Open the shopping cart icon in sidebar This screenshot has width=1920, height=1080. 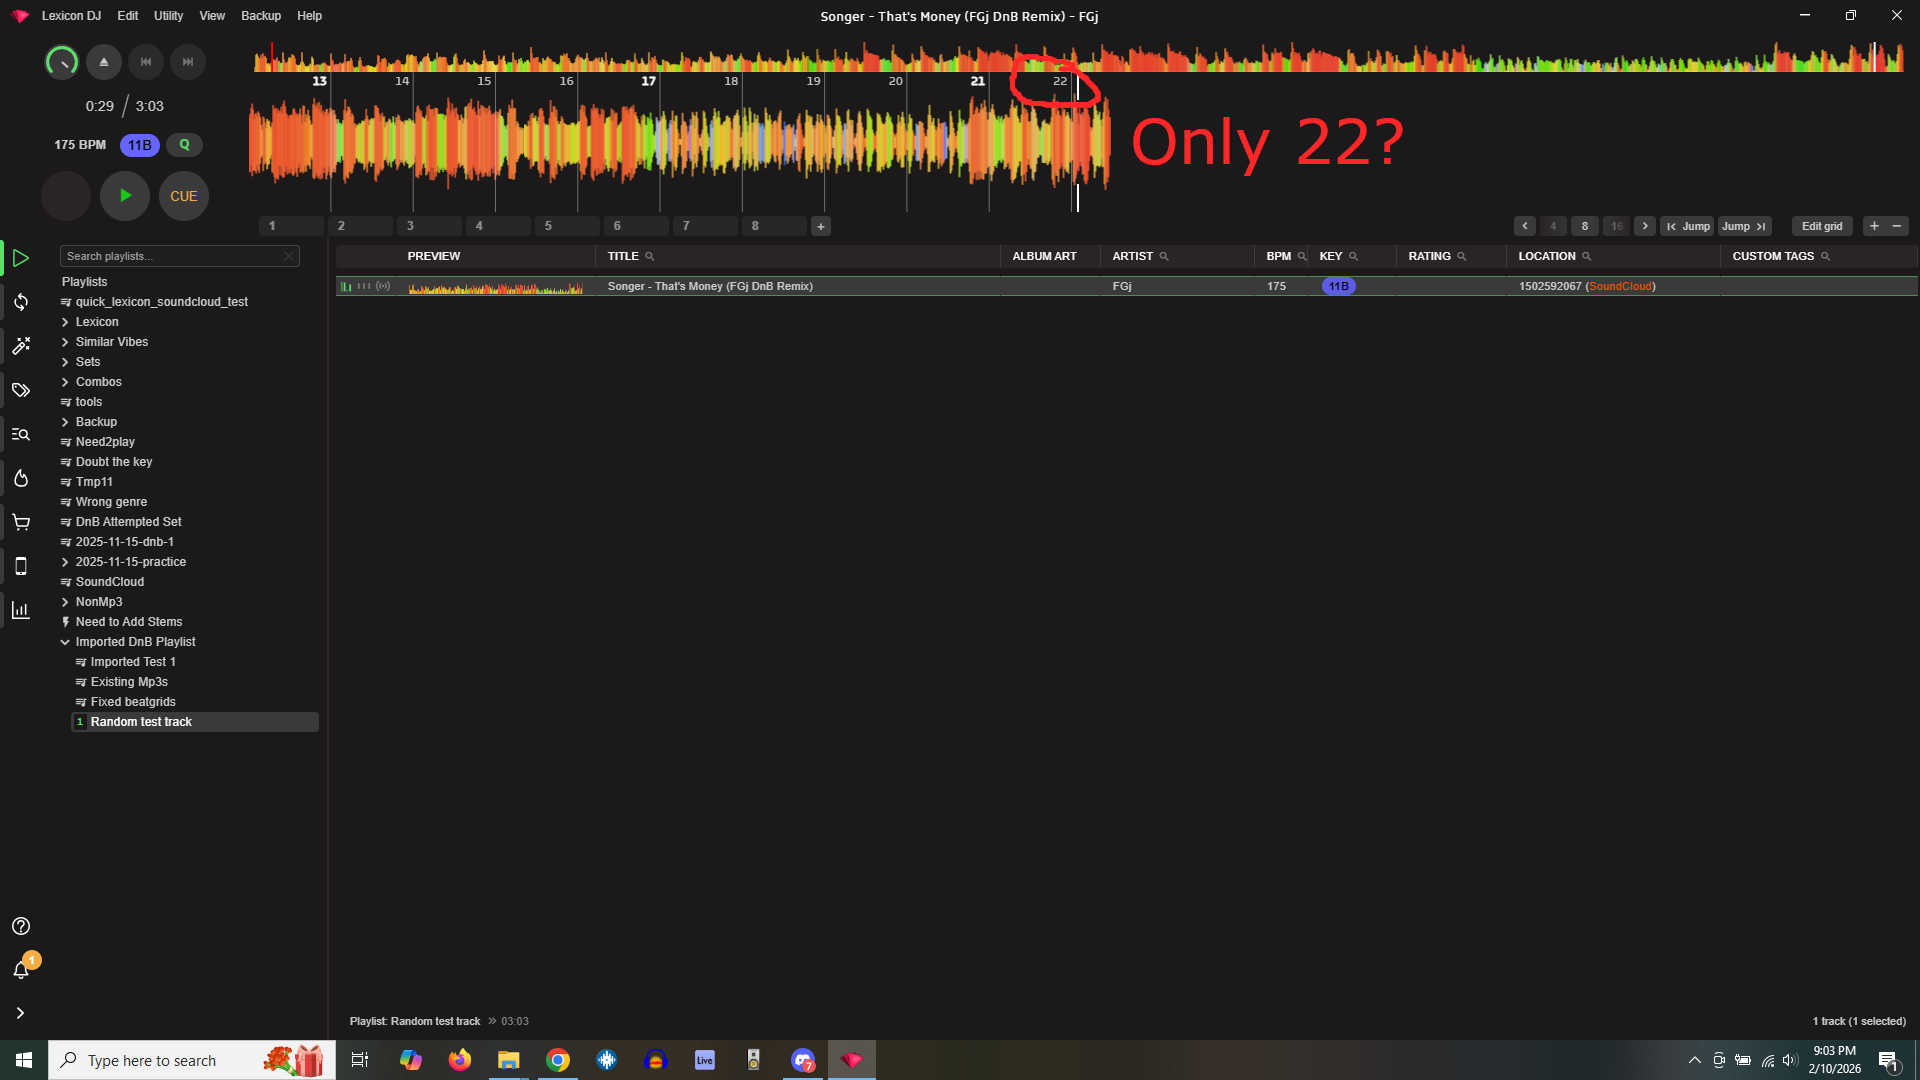point(21,522)
